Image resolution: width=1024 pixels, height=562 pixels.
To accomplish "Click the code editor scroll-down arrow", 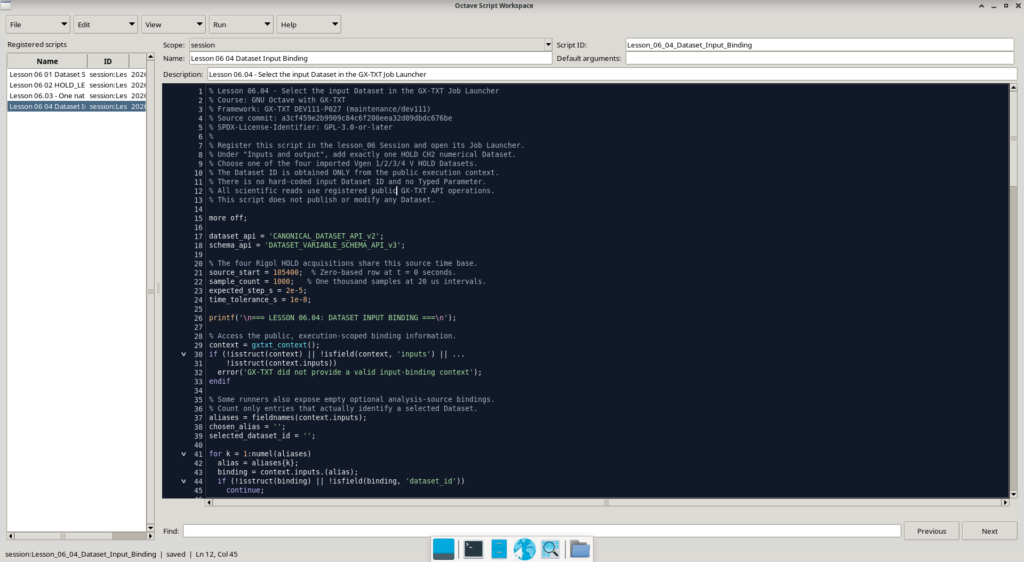I will pyautogui.click(x=1014, y=494).
